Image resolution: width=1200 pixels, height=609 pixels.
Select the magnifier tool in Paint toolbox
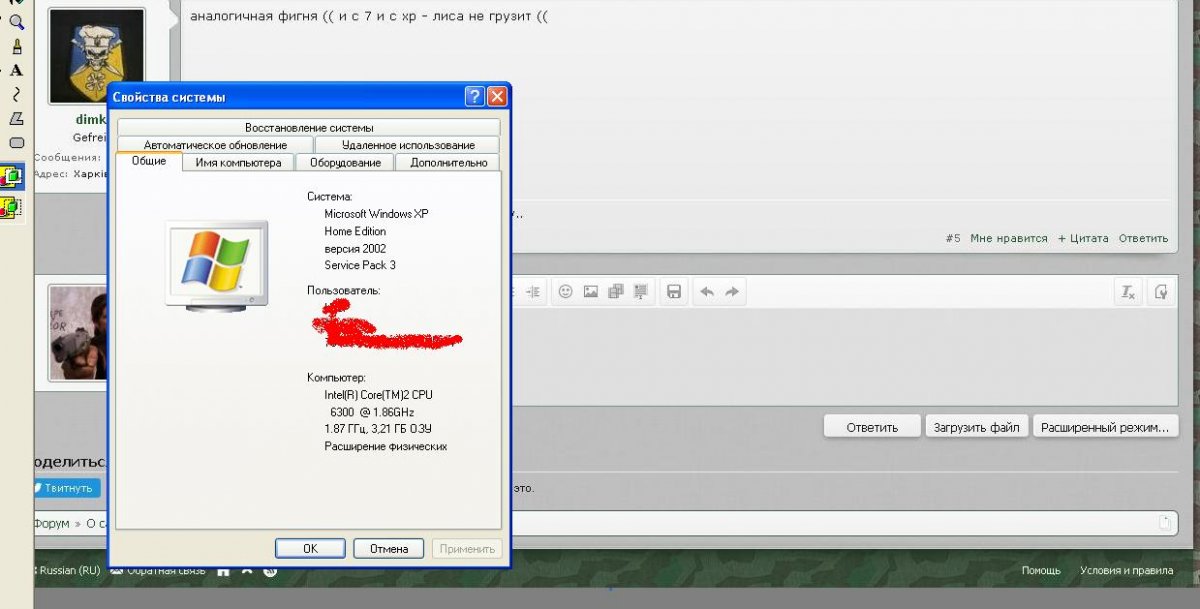tap(16, 22)
